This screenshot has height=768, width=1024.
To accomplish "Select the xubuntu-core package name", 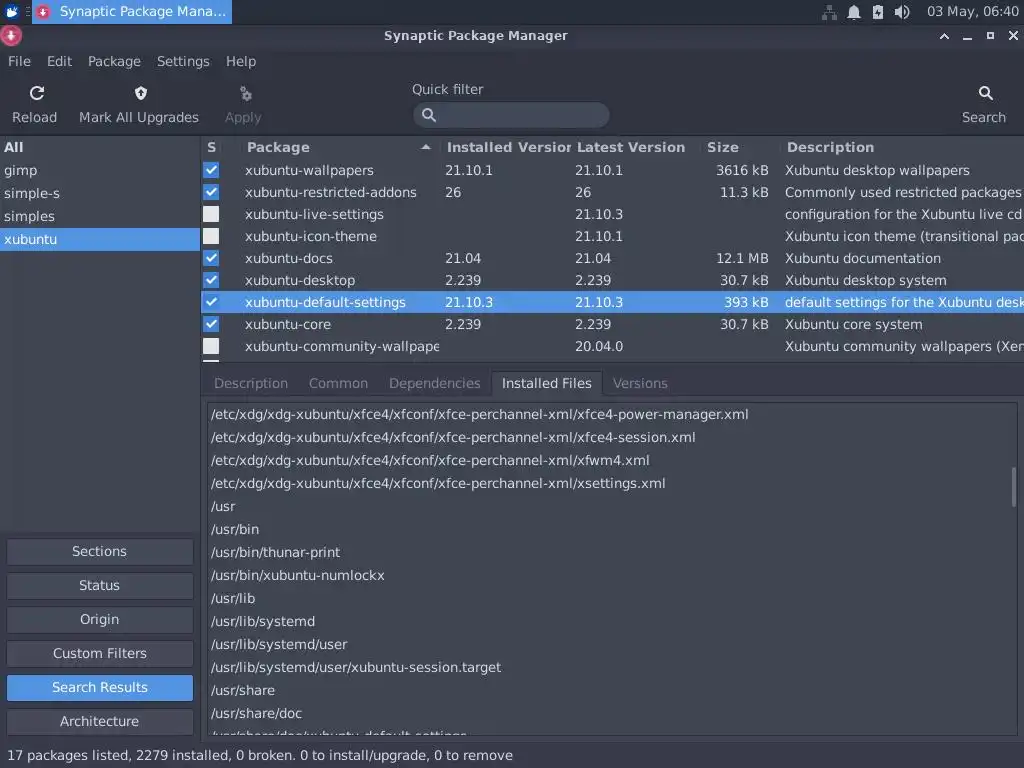I will coord(288,324).
